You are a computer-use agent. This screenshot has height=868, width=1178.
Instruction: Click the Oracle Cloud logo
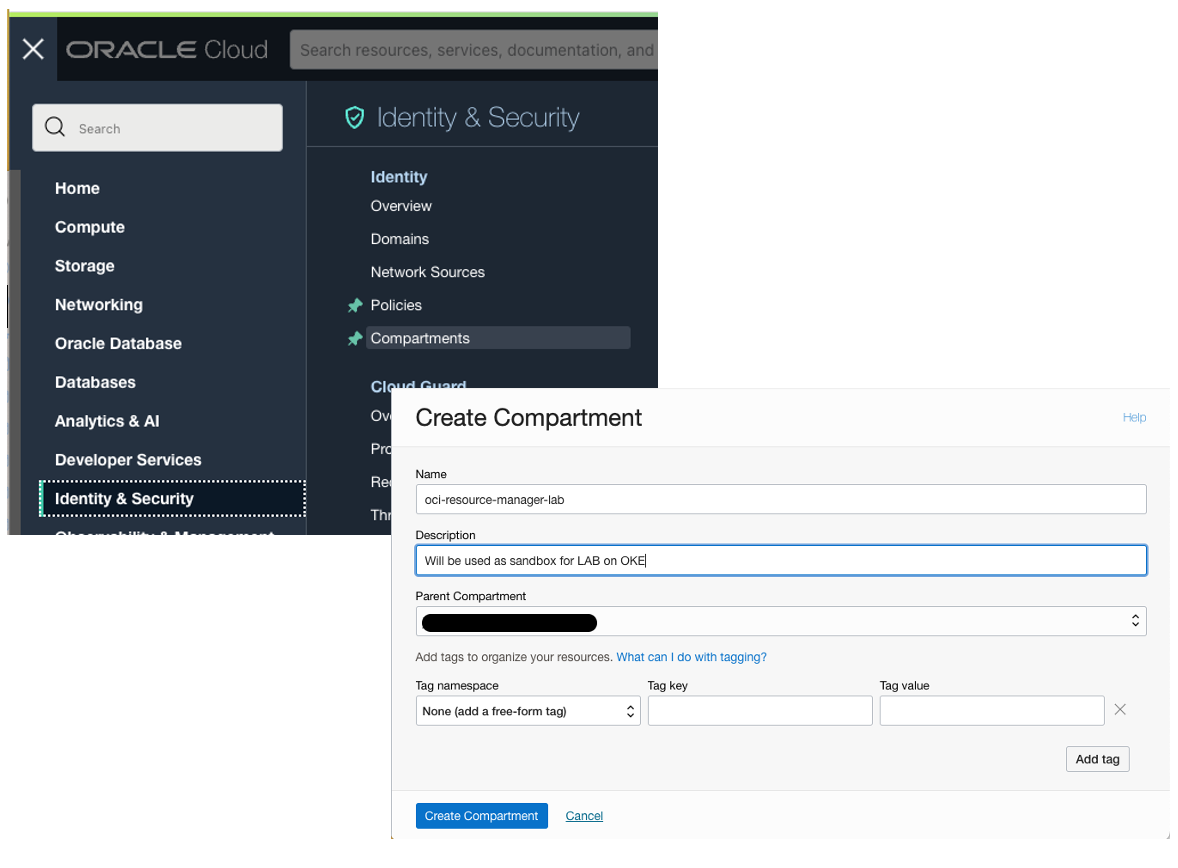pyautogui.click(x=167, y=50)
